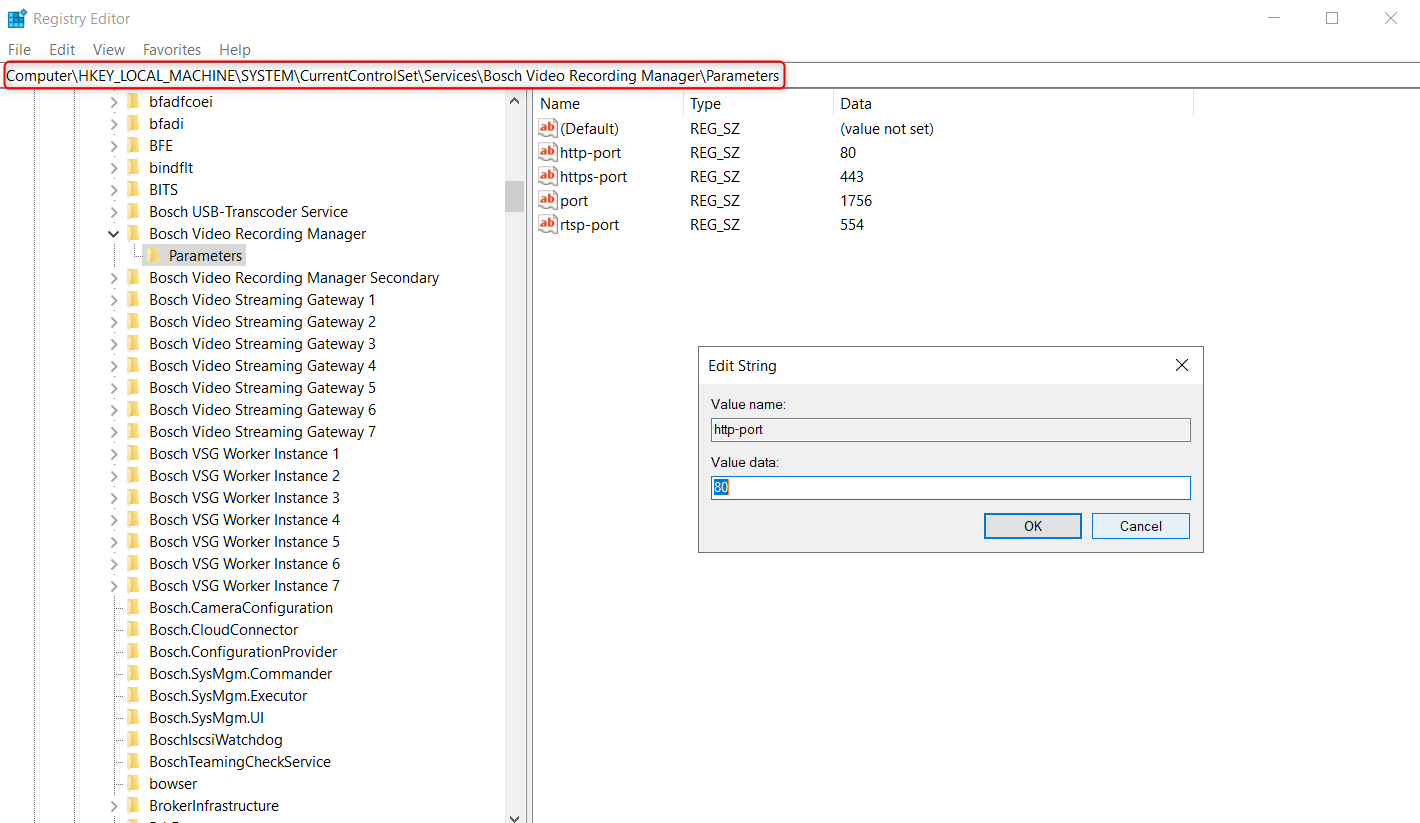
Task: Click the Registry Editor app icon in title bar
Action: pos(17,18)
